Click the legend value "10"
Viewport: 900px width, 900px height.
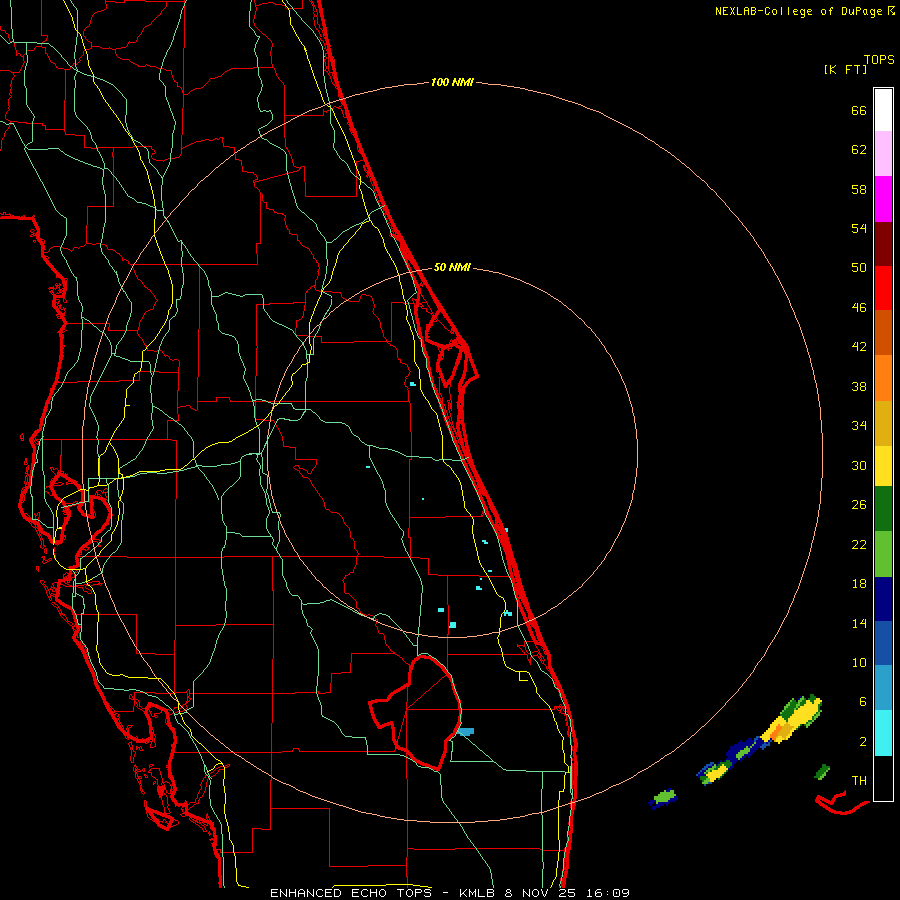click(859, 663)
